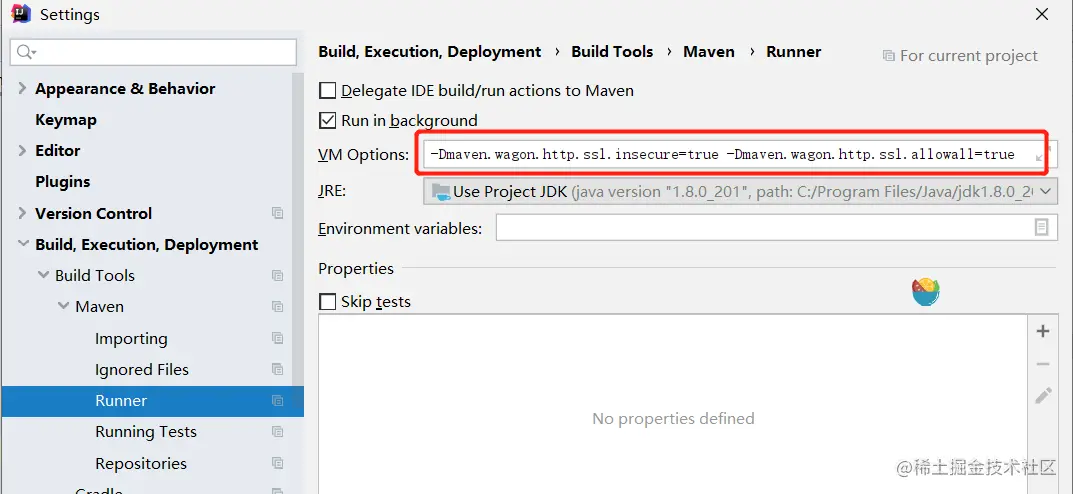This screenshot has height=494, width=1073.
Task: Open the JRE dropdown list
Action: [x=1046, y=191]
